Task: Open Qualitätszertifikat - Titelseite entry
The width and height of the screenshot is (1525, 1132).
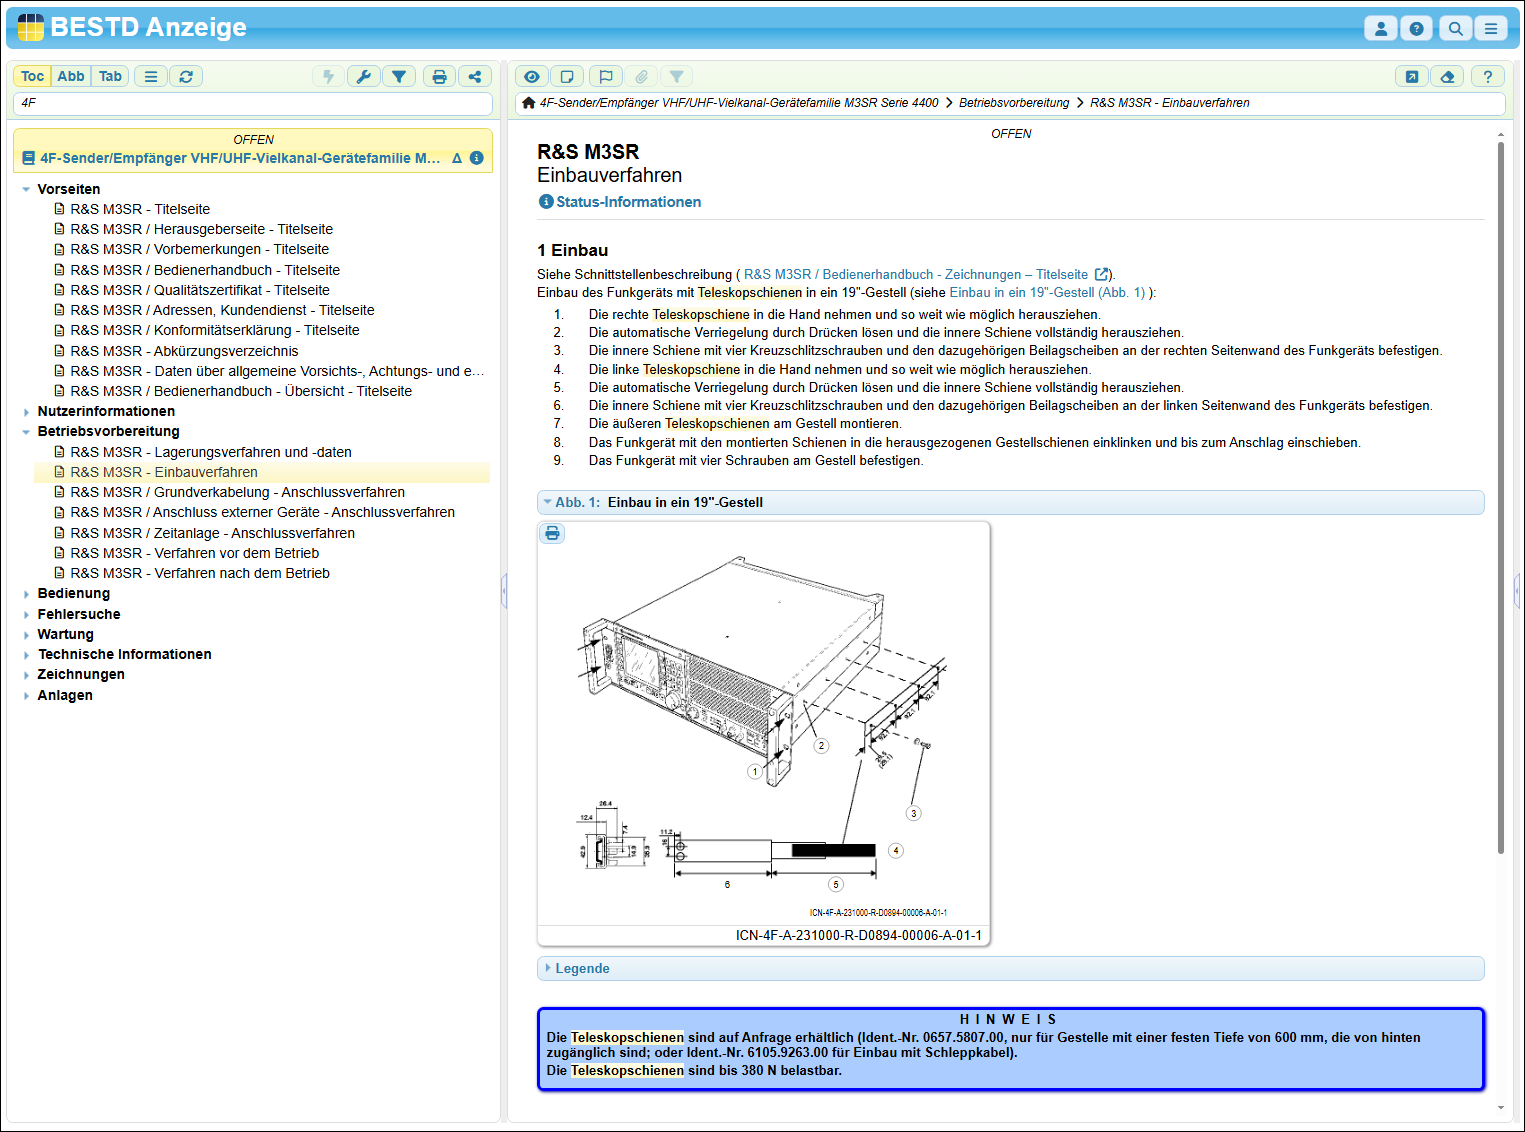Action: pyautogui.click(x=200, y=290)
